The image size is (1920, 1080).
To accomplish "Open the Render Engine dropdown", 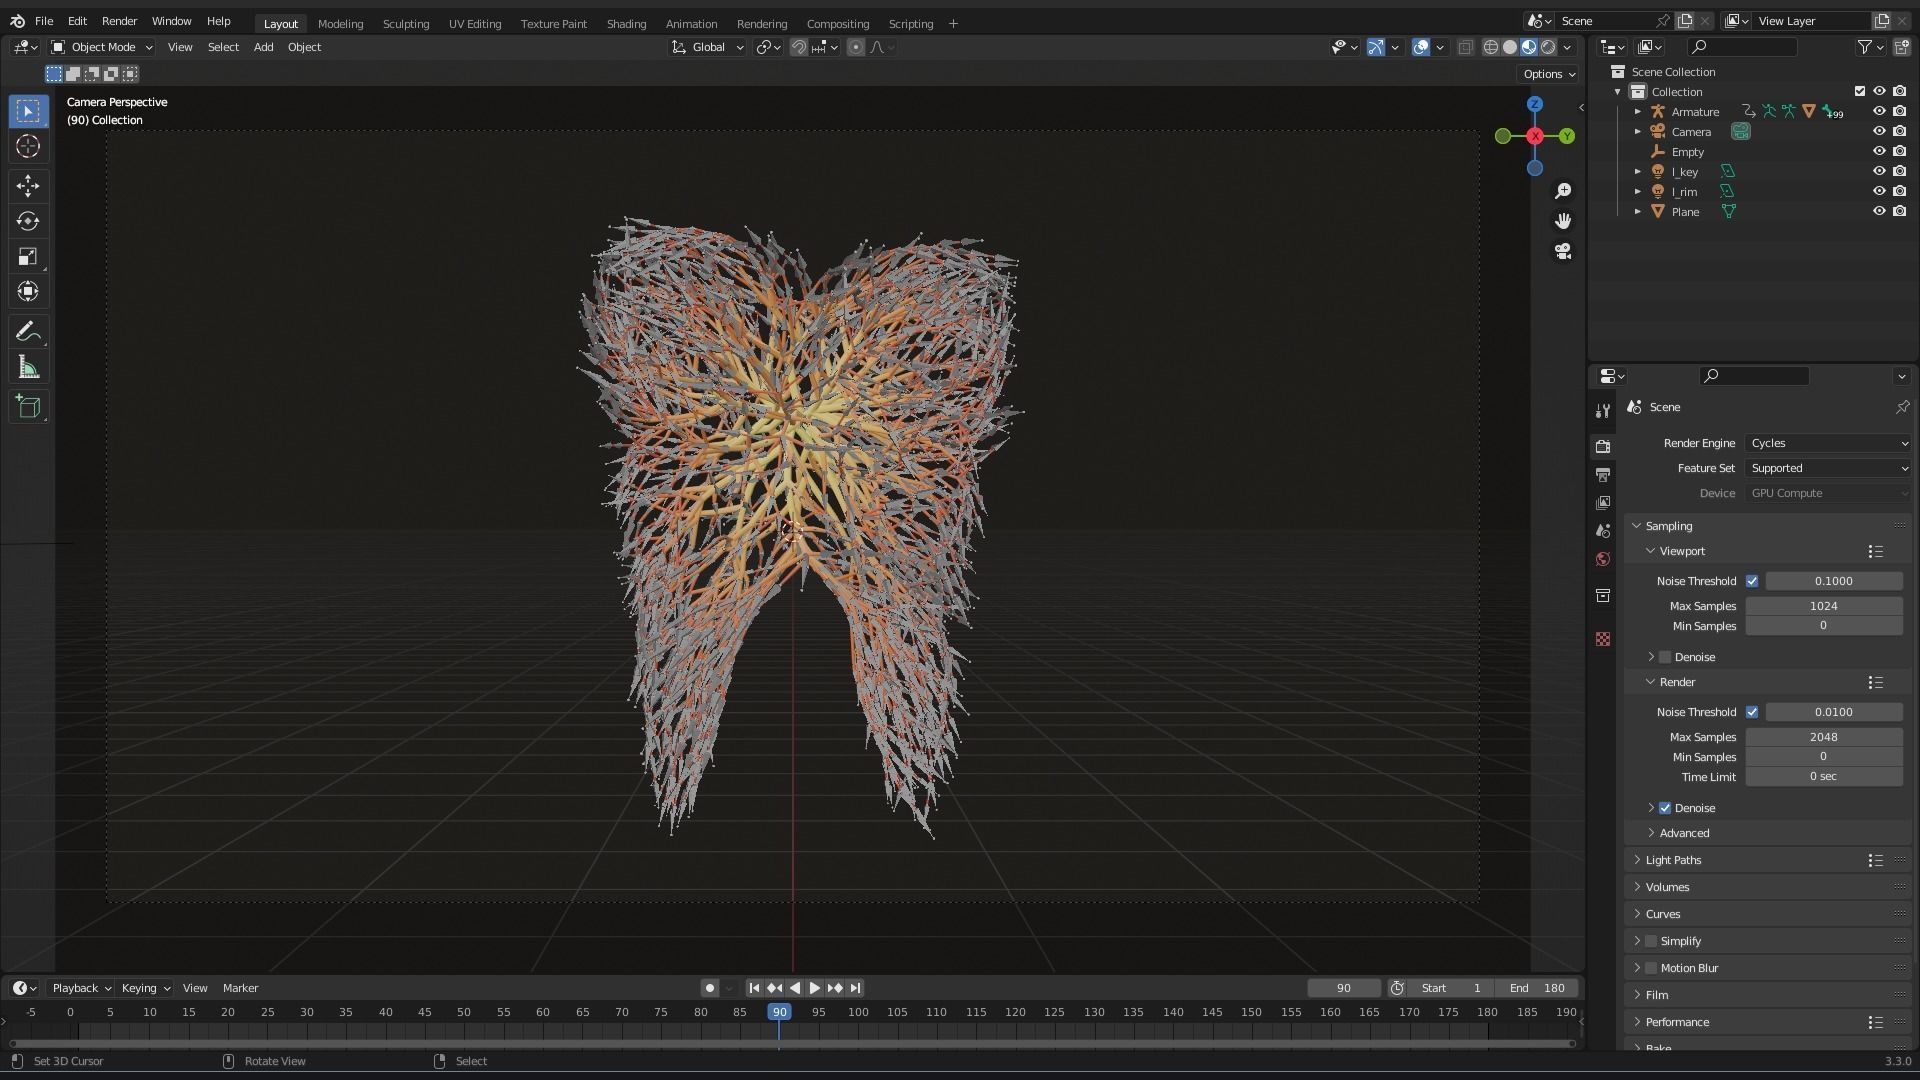I will click(1829, 443).
